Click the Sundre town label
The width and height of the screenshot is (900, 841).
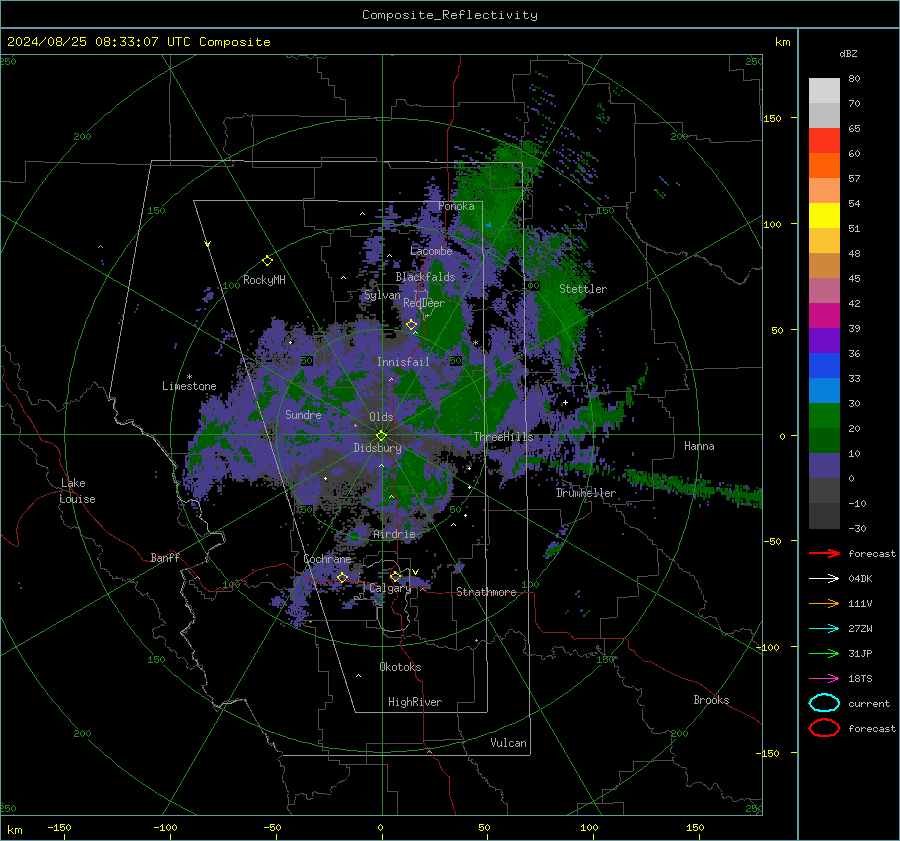pos(303,414)
